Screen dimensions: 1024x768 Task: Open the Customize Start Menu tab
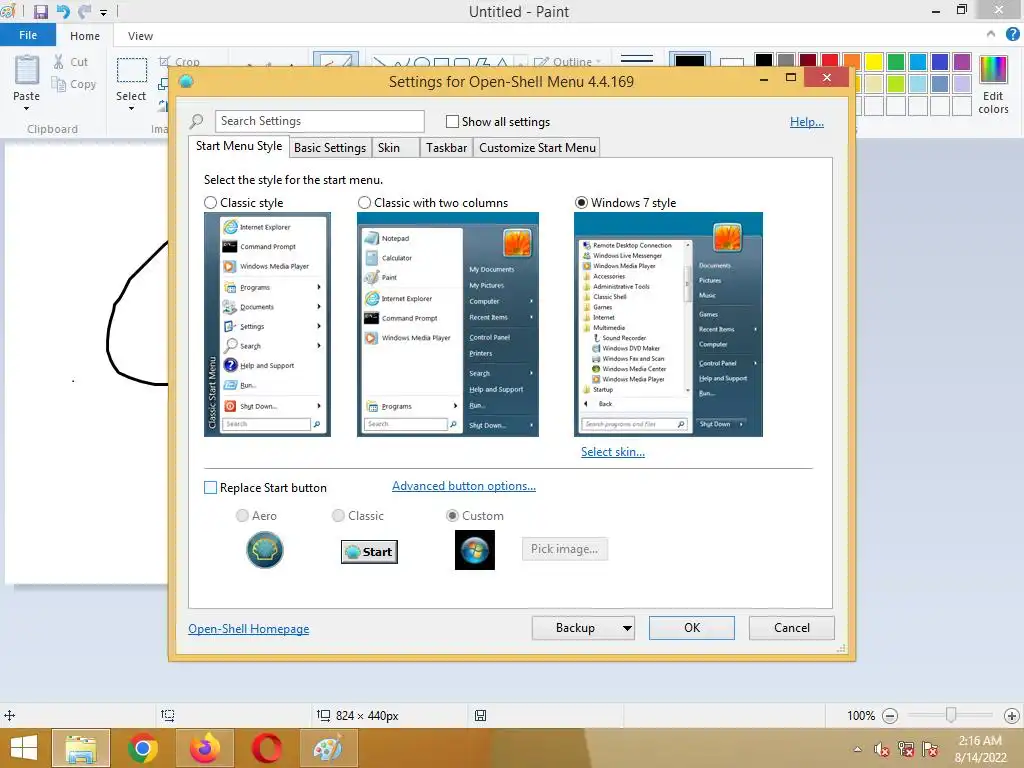537,148
